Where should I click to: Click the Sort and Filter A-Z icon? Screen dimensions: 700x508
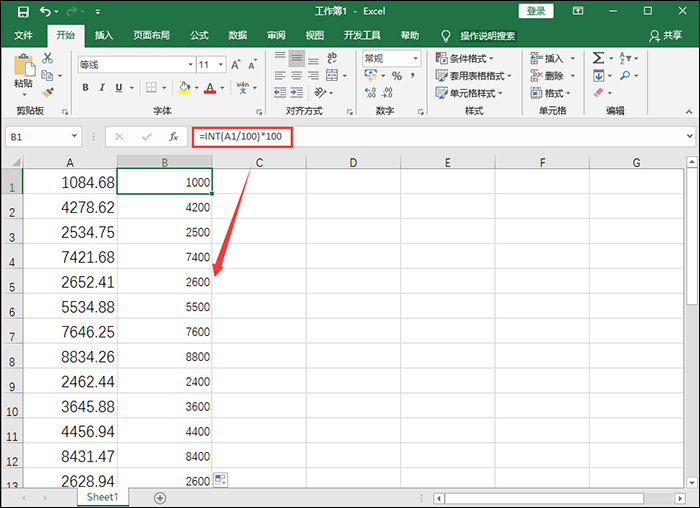(x=625, y=58)
